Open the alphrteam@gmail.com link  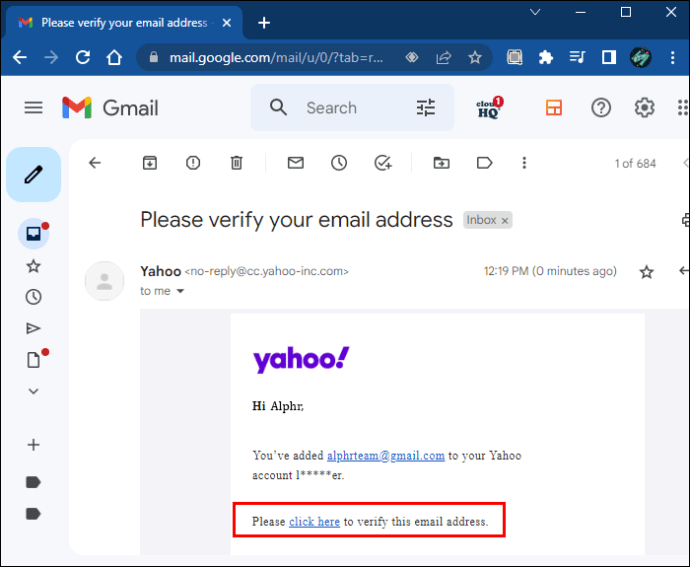tap(385, 455)
